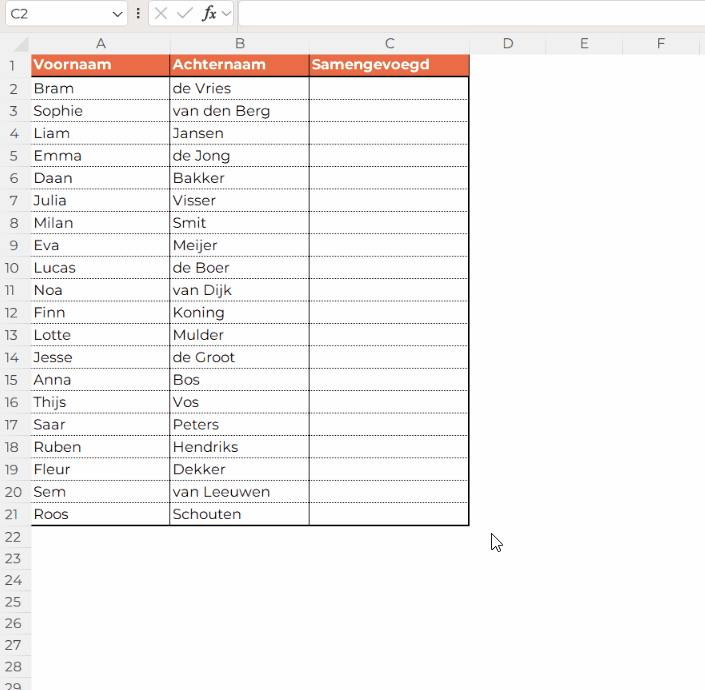This screenshot has height=690, width=705.
Task: Select column C header
Action: coord(389,44)
